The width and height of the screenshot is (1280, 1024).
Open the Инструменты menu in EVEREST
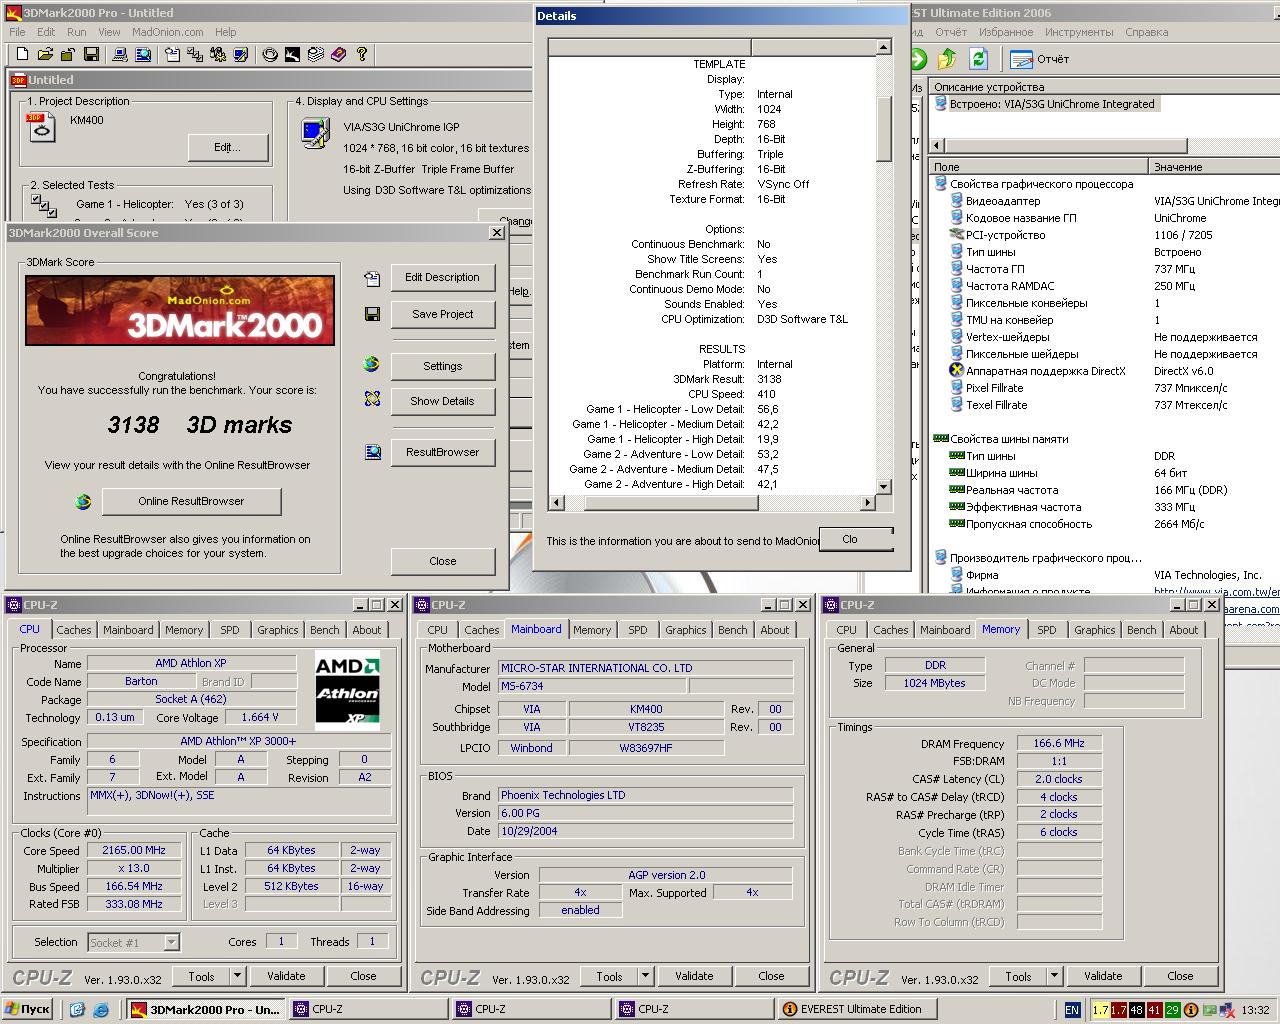click(x=1079, y=32)
